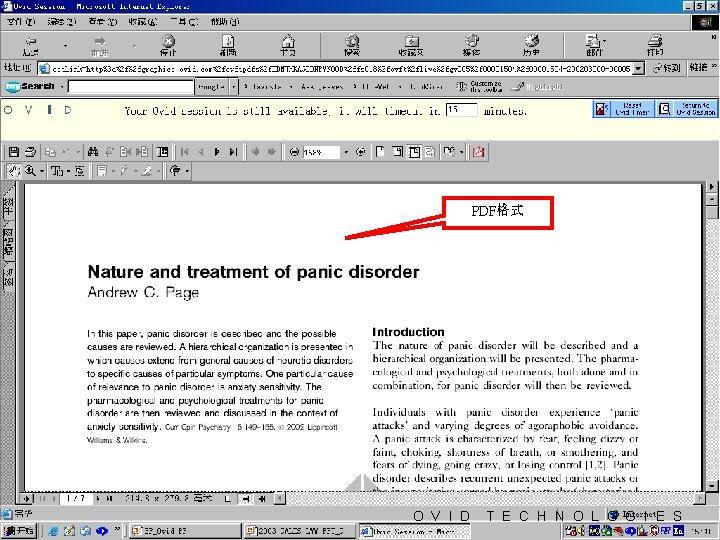Viewport: 720px width, 540px height.
Task: Click the horizontal scrollbar right arrow
Action: point(700,498)
